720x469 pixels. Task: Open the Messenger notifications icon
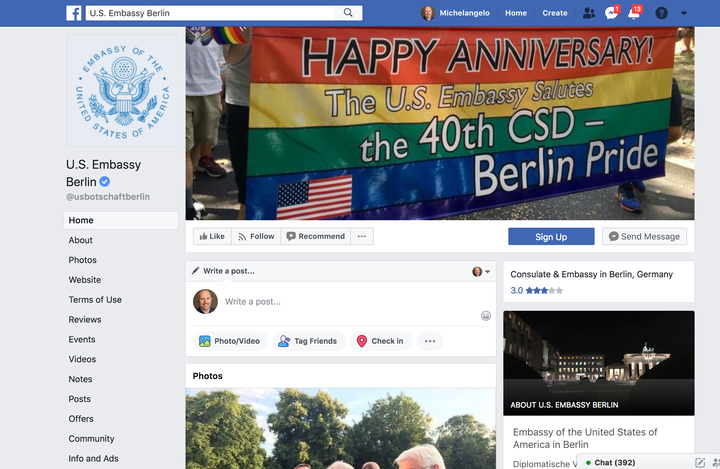(612, 13)
